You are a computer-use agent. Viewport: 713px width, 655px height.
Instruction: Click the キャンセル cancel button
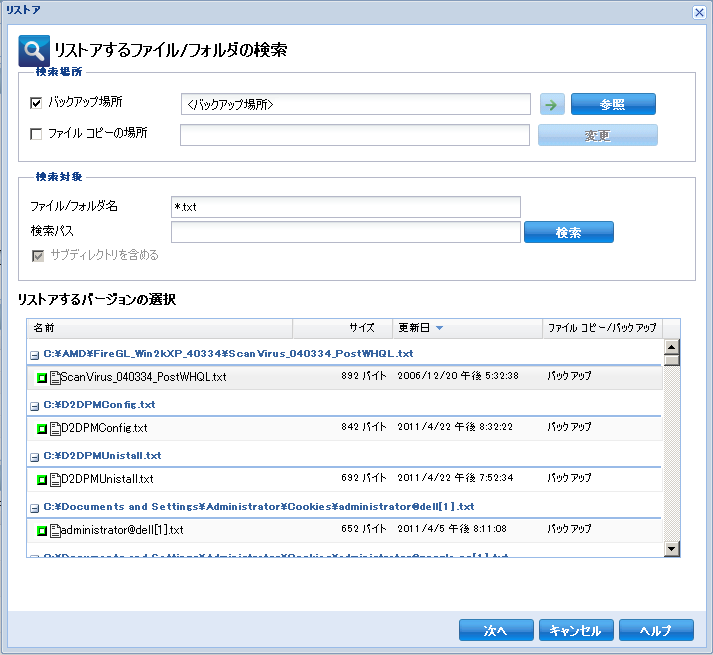[576, 630]
